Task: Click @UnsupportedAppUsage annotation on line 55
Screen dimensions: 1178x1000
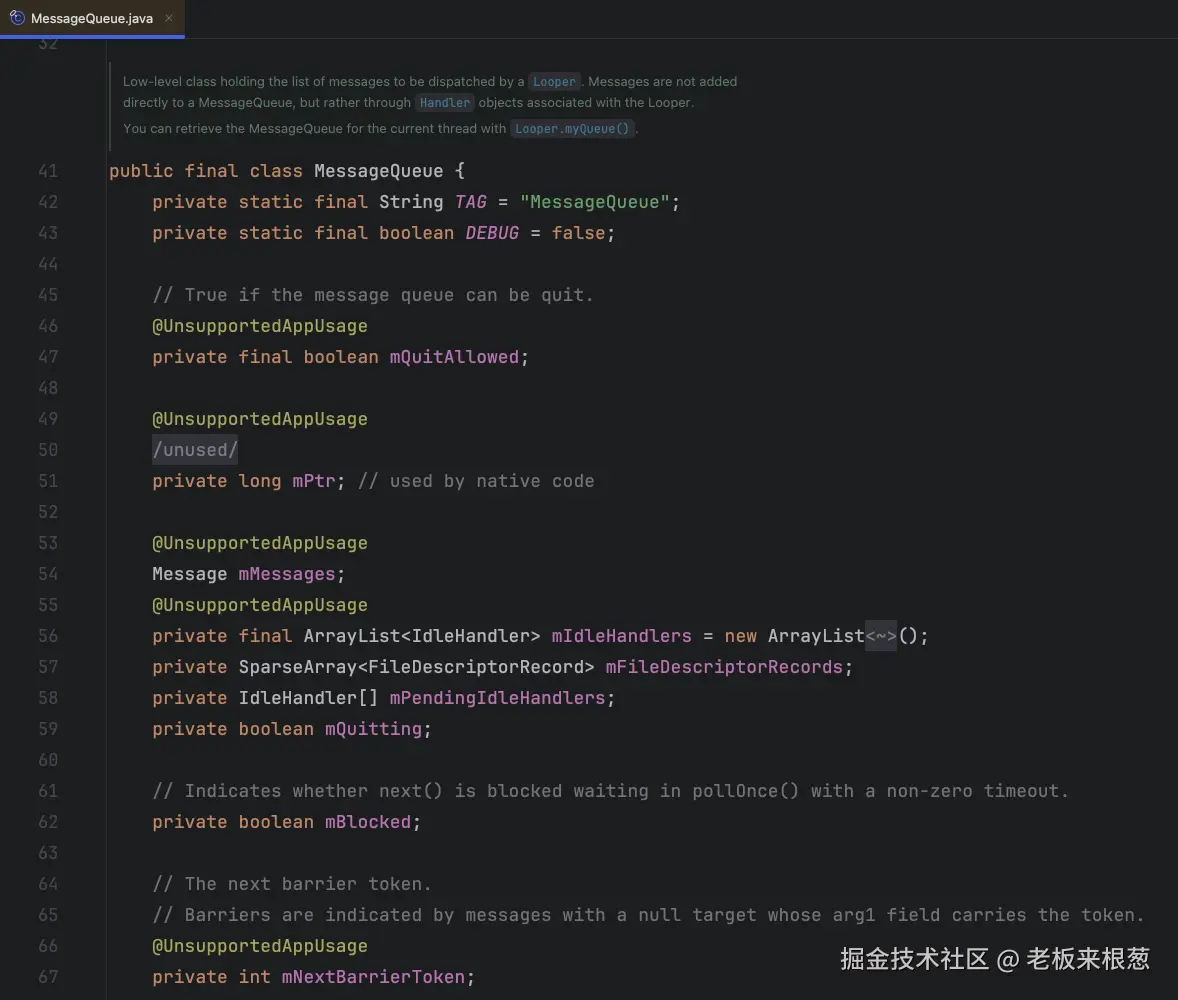Action: 260,604
